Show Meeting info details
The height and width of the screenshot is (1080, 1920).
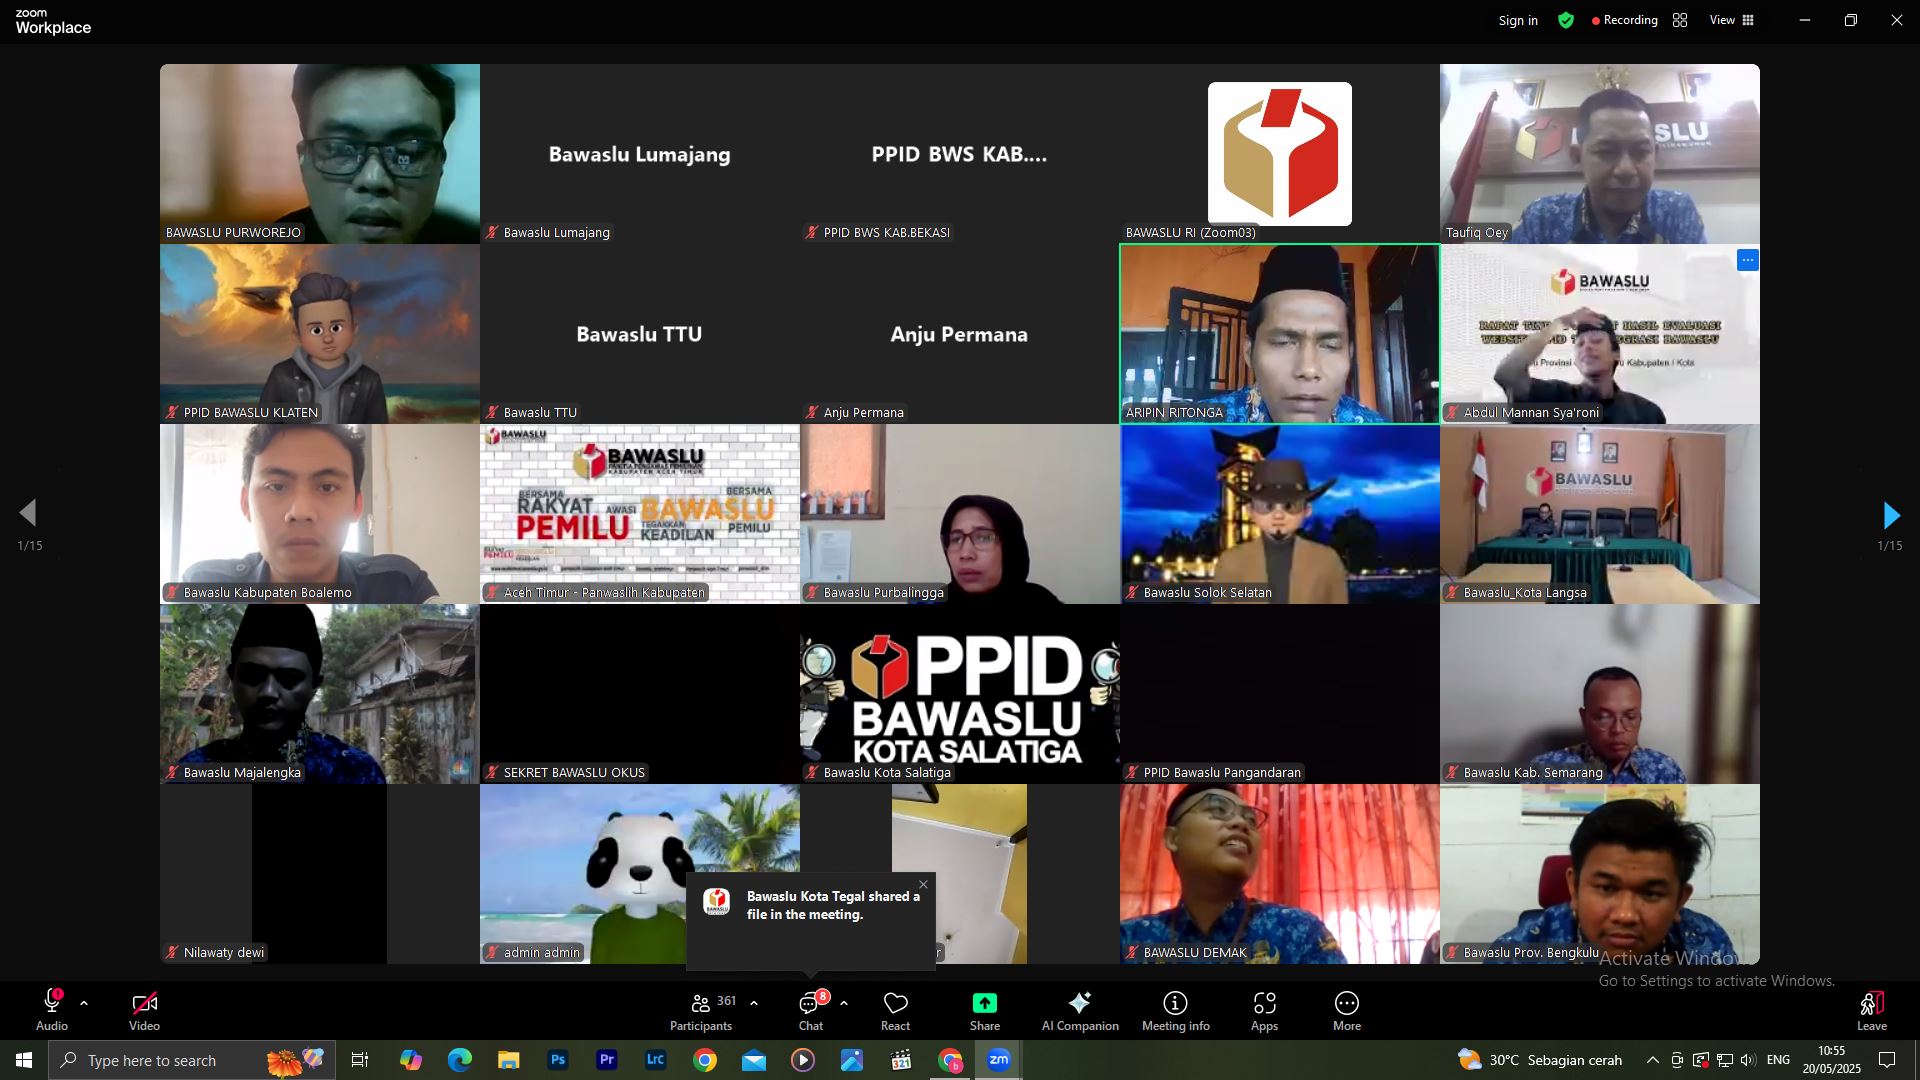pyautogui.click(x=1174, y=1008)
